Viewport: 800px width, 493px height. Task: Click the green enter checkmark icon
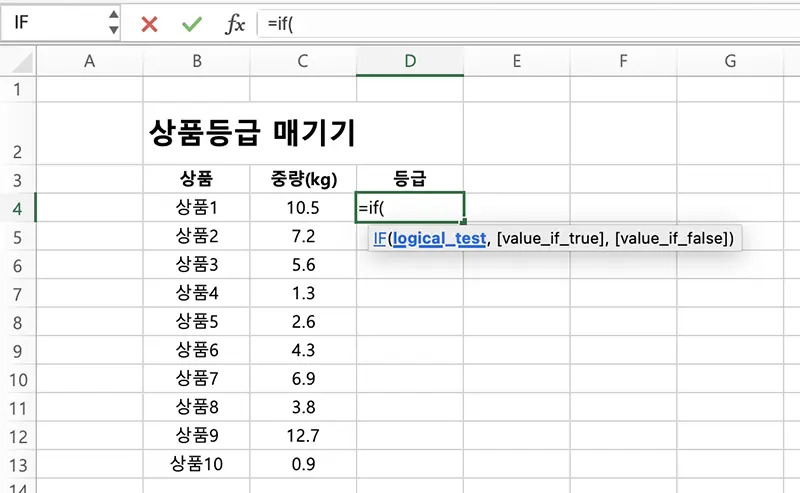point(192,24)
